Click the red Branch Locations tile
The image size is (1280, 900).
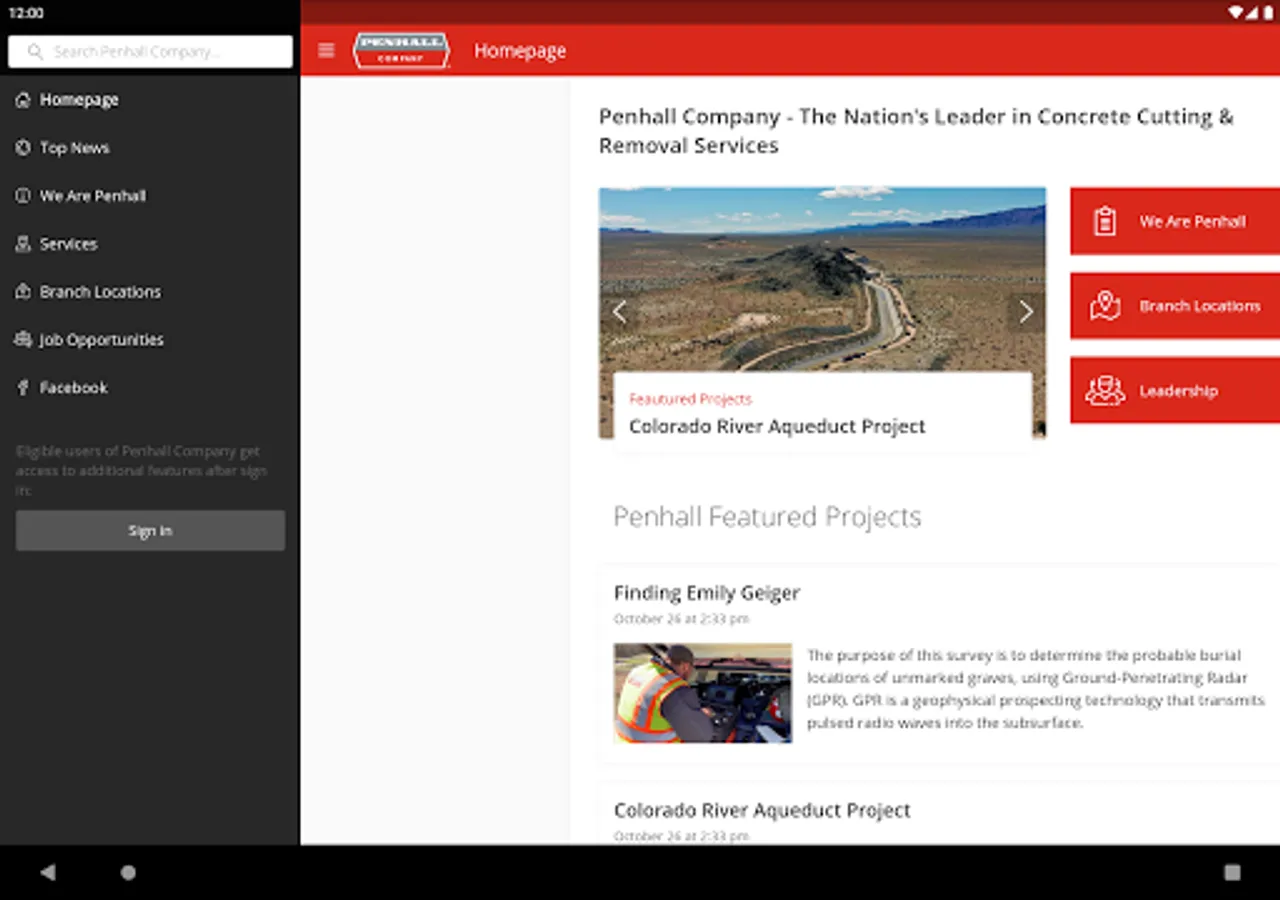(x=1175, y=306)
